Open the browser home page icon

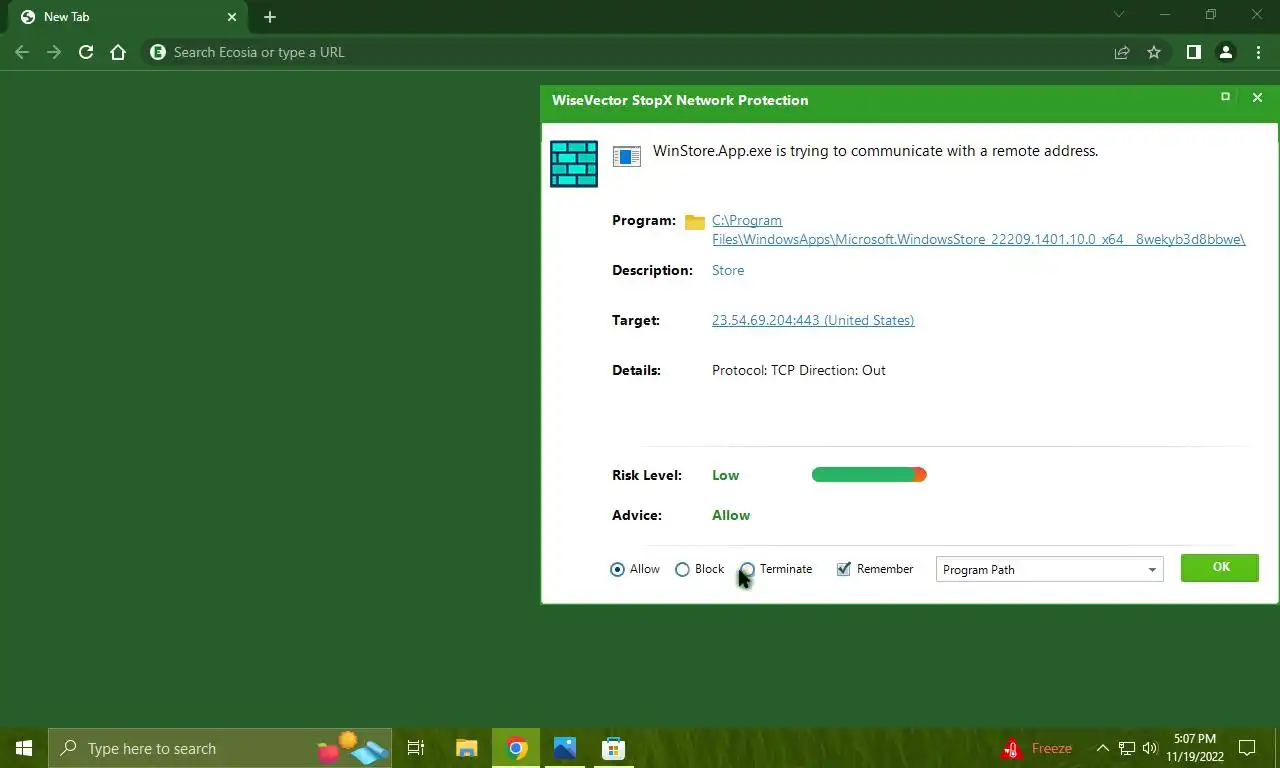point(118,52)
